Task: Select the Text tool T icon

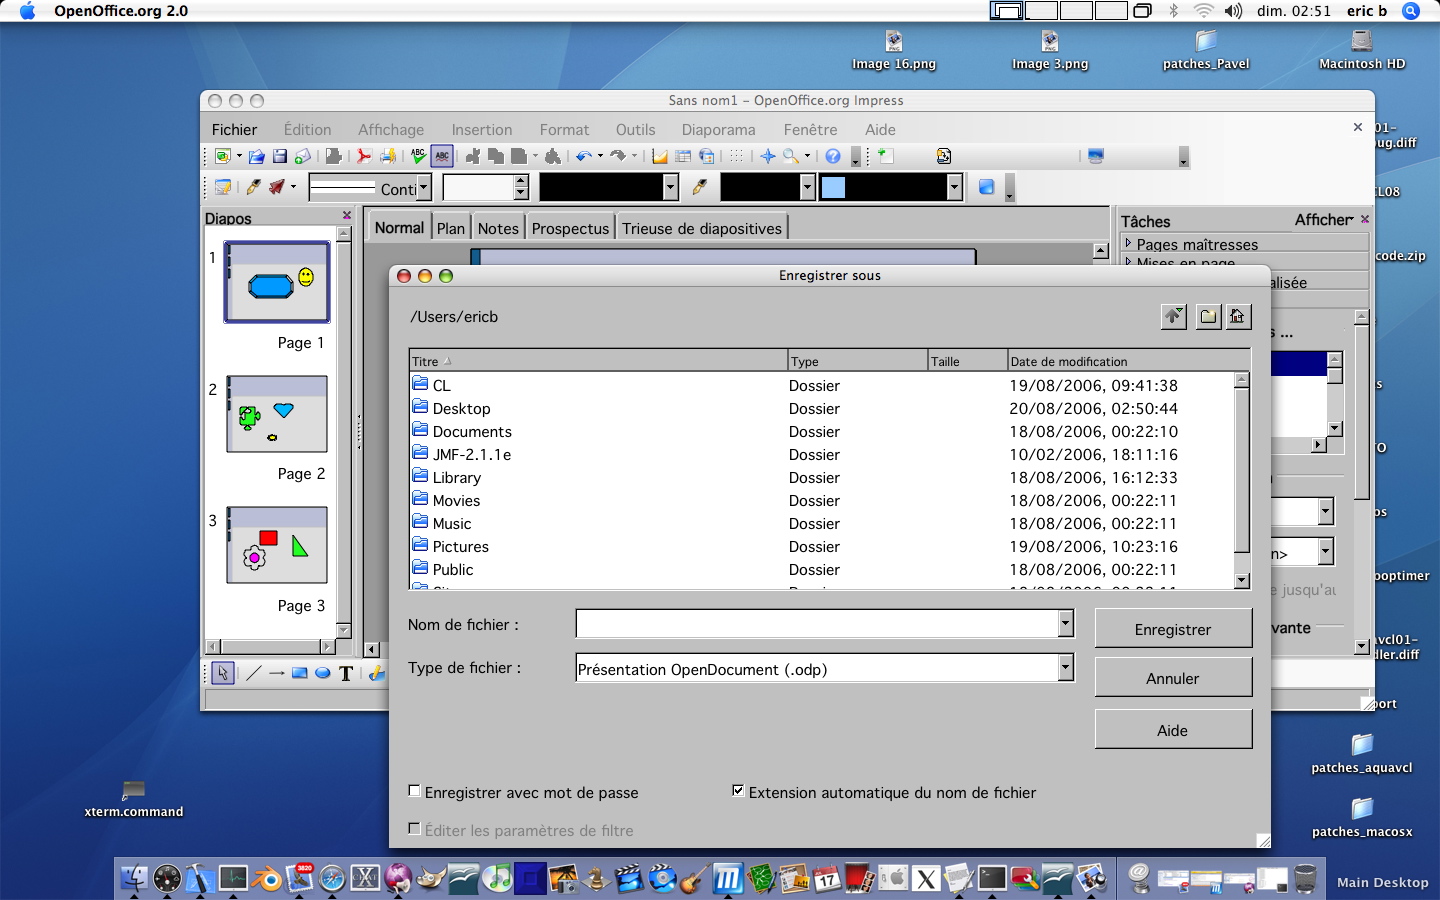Action: click(346, 673)
